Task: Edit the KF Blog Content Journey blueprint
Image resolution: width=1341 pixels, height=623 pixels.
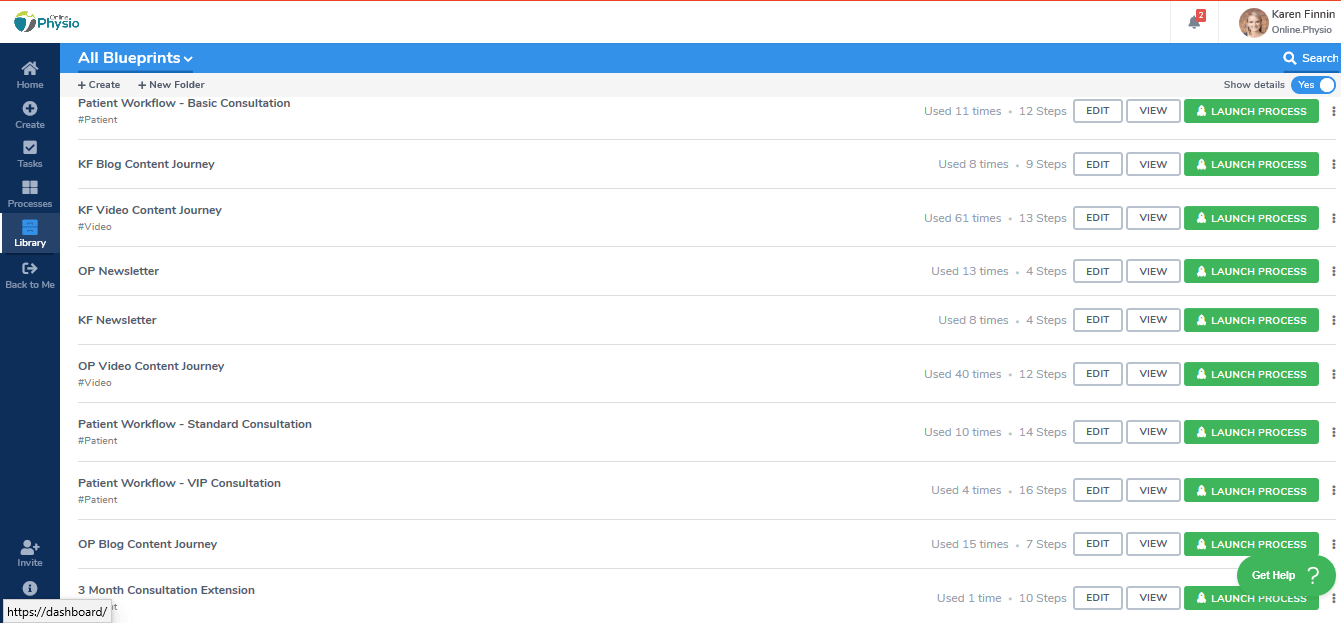Action: (x=1097, y=163)
